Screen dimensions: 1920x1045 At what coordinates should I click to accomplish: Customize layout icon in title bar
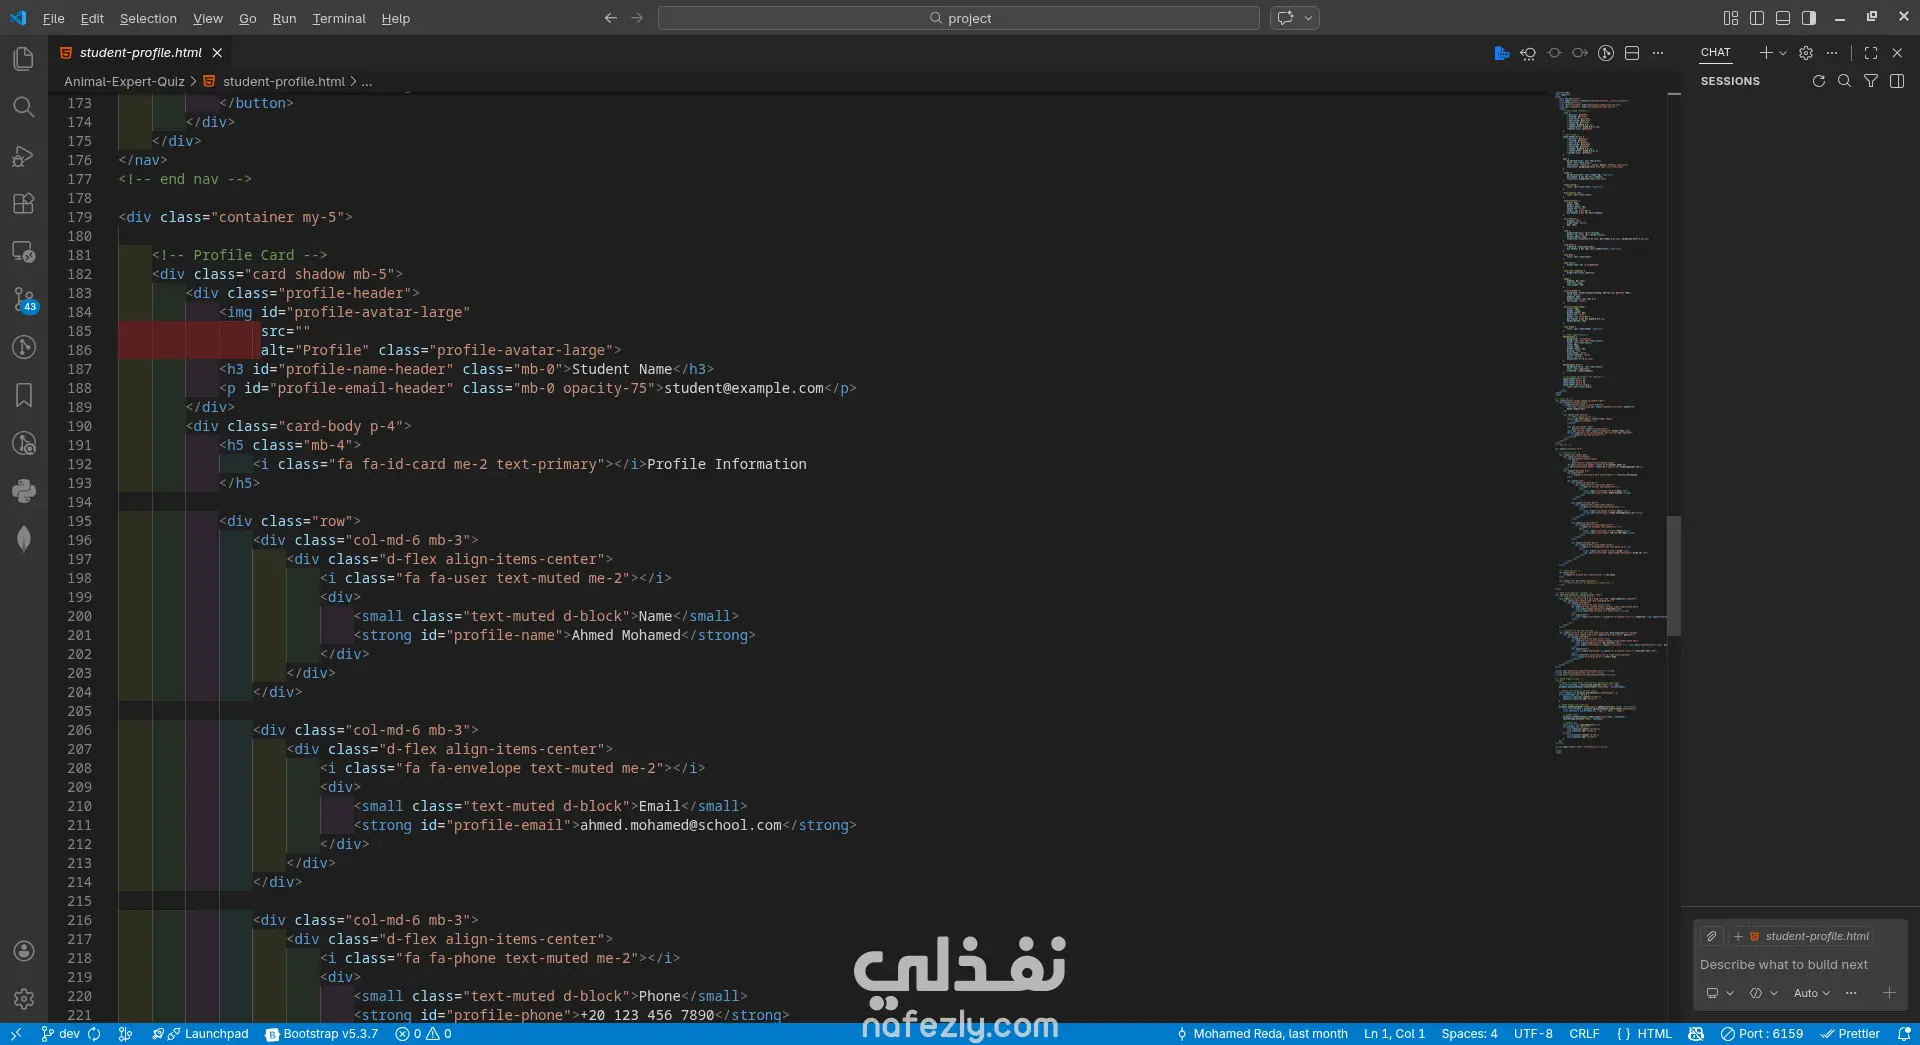tap(1731, 18)
